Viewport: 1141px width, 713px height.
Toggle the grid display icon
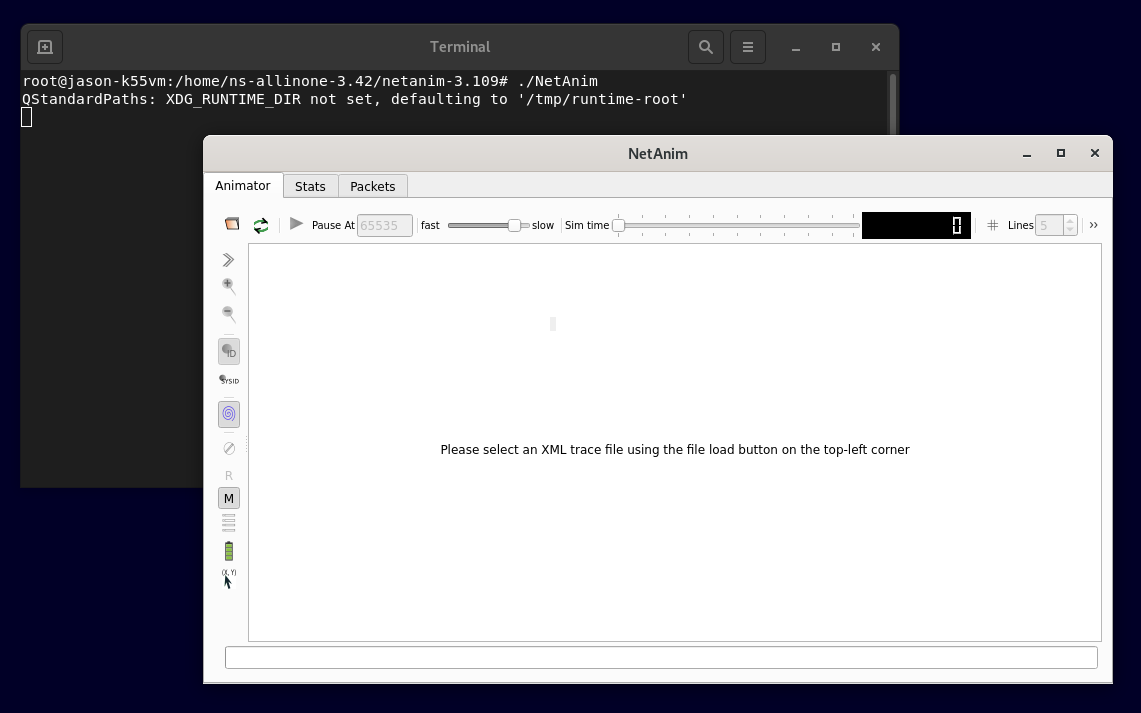pos(993,226)
